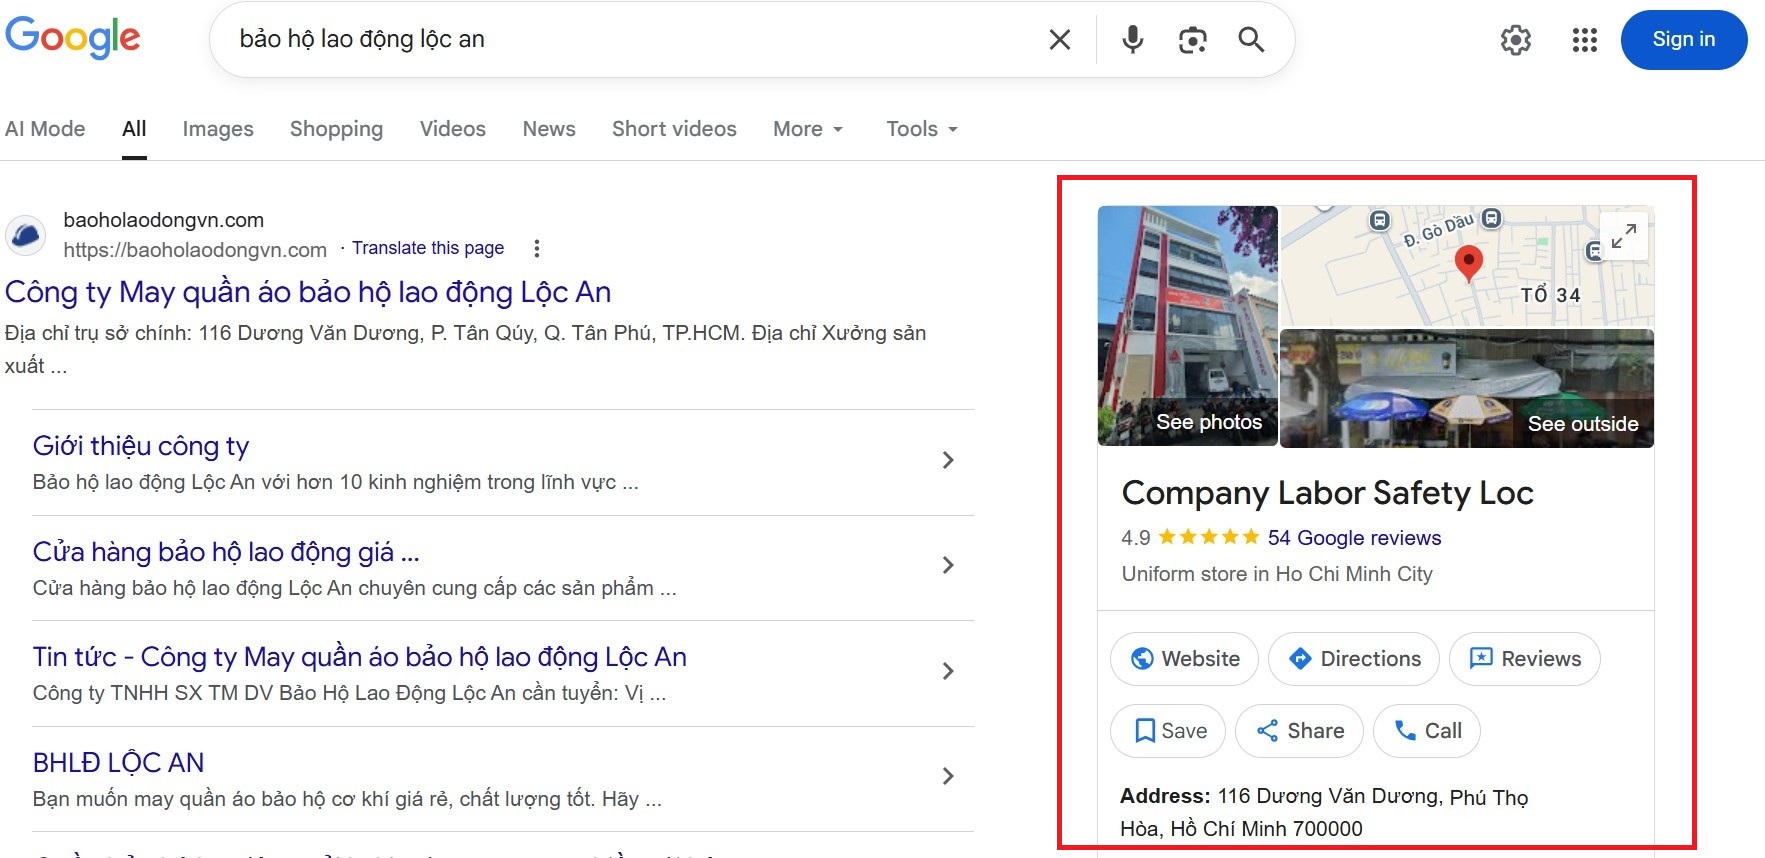
Task: Open Google settings gear icon
Action: pyautogui.click(x=1516, y=40)
